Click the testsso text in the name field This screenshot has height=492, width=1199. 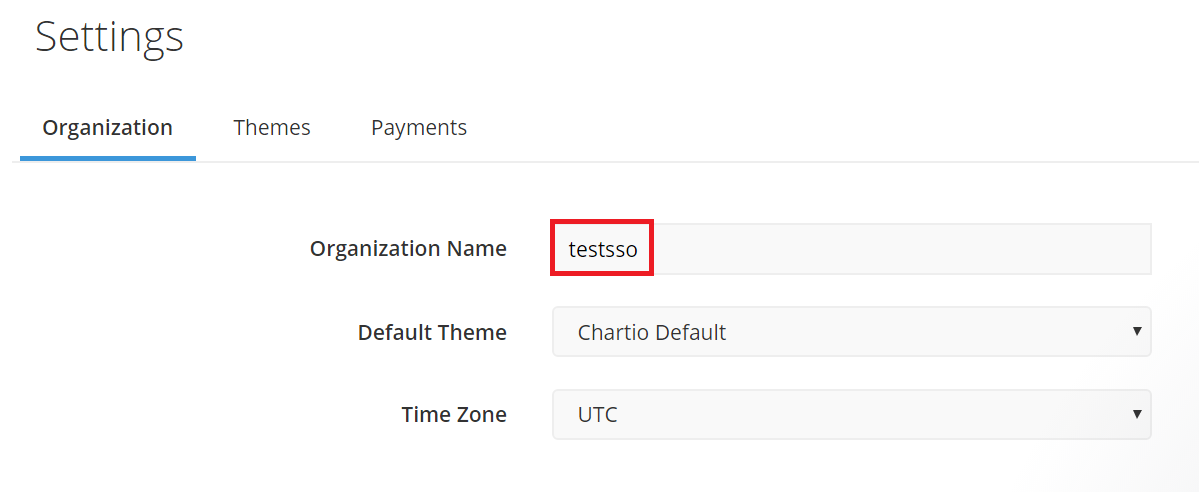[x=603, y=249]
